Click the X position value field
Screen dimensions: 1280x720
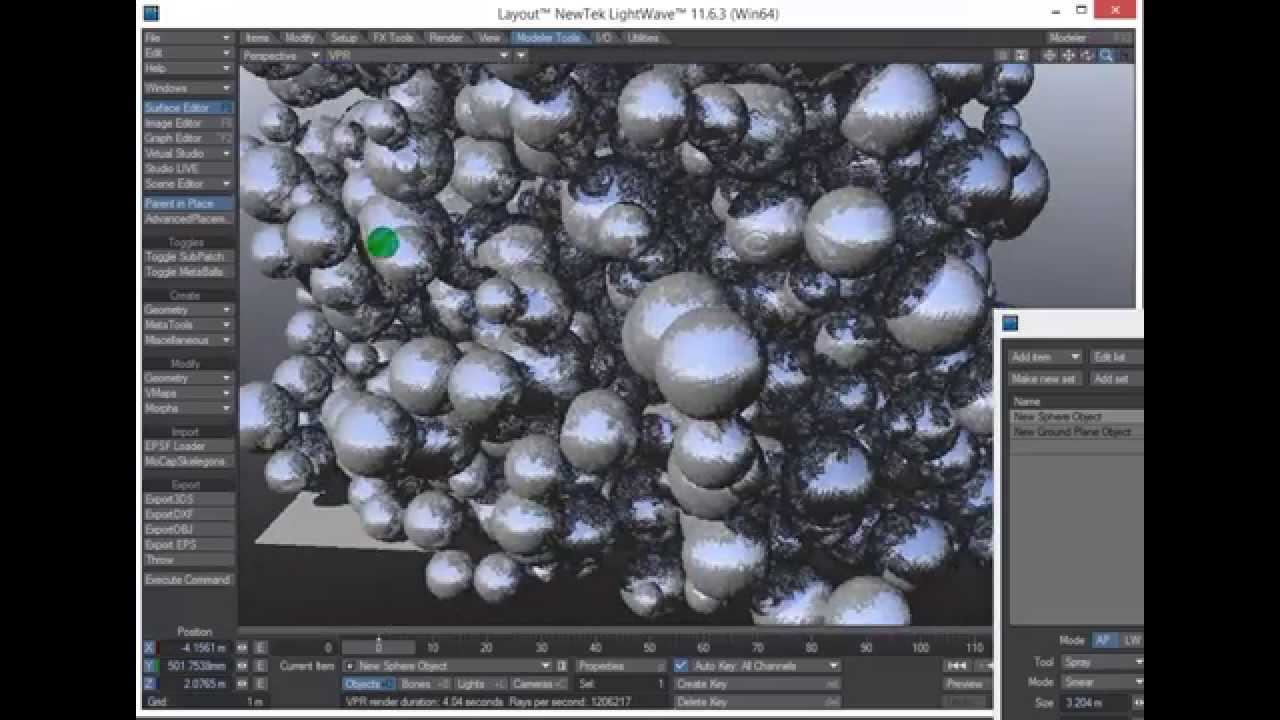point(195,648)
